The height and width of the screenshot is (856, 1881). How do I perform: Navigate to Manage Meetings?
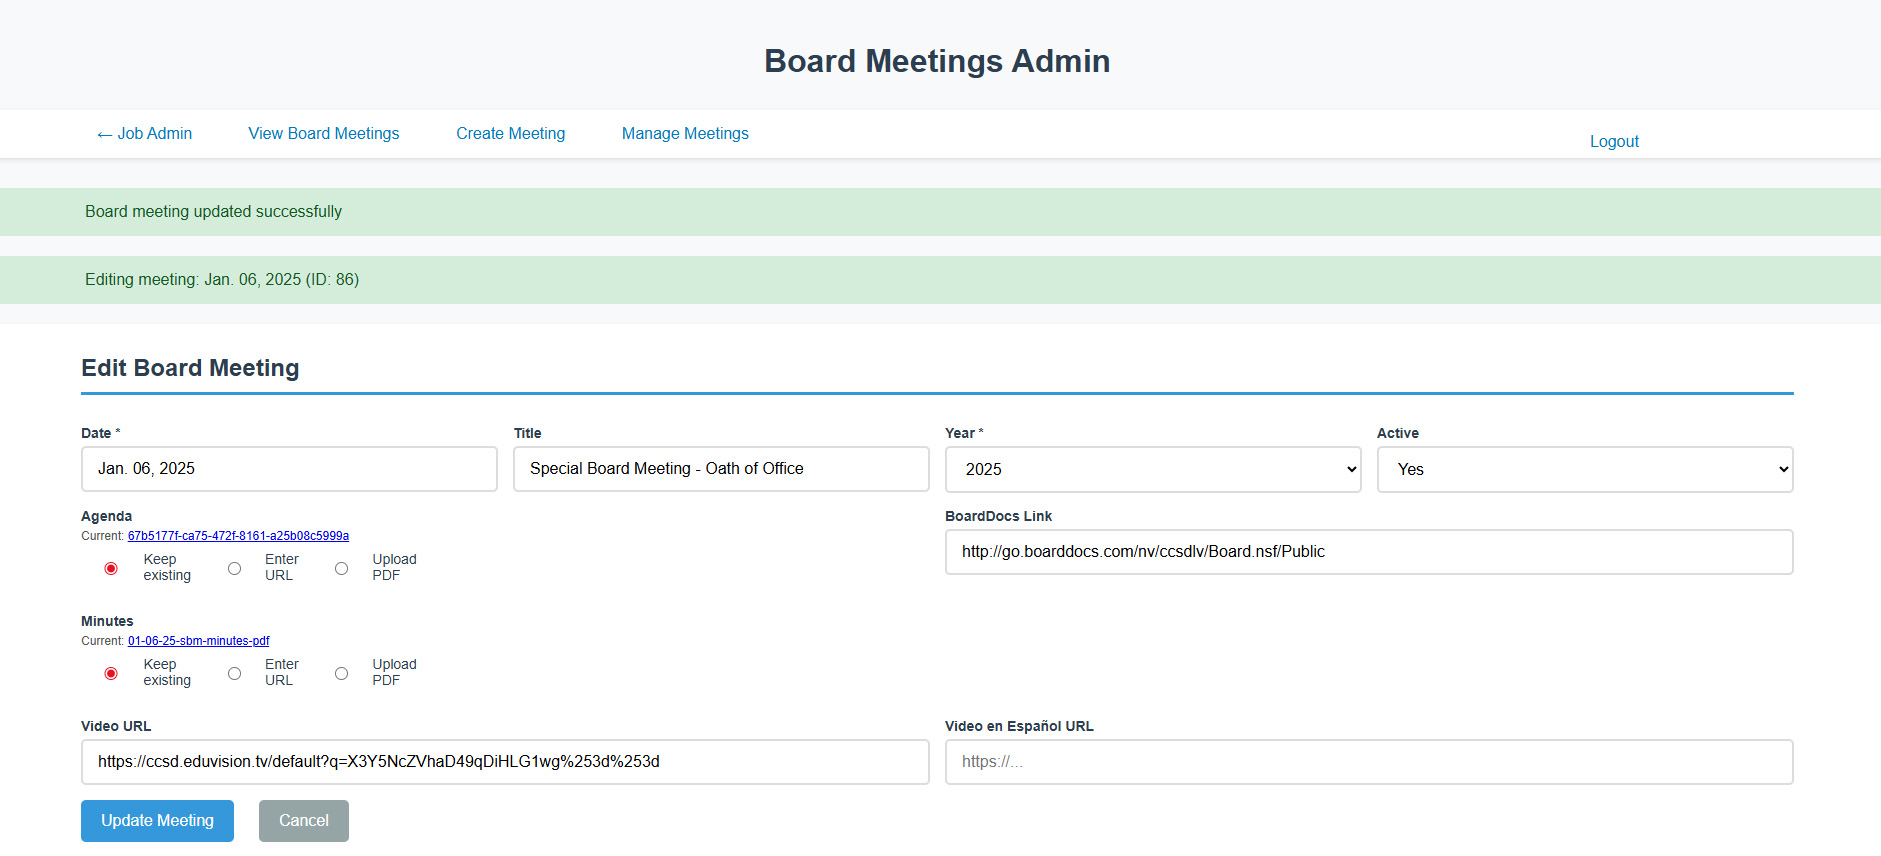685,134
